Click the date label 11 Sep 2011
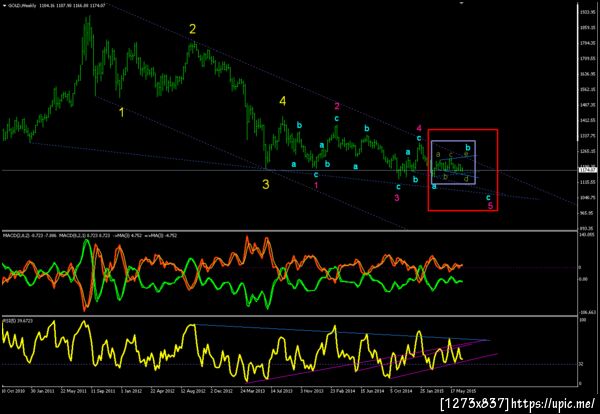The height and width of the screenshot is (414, 600). point(101,391)
